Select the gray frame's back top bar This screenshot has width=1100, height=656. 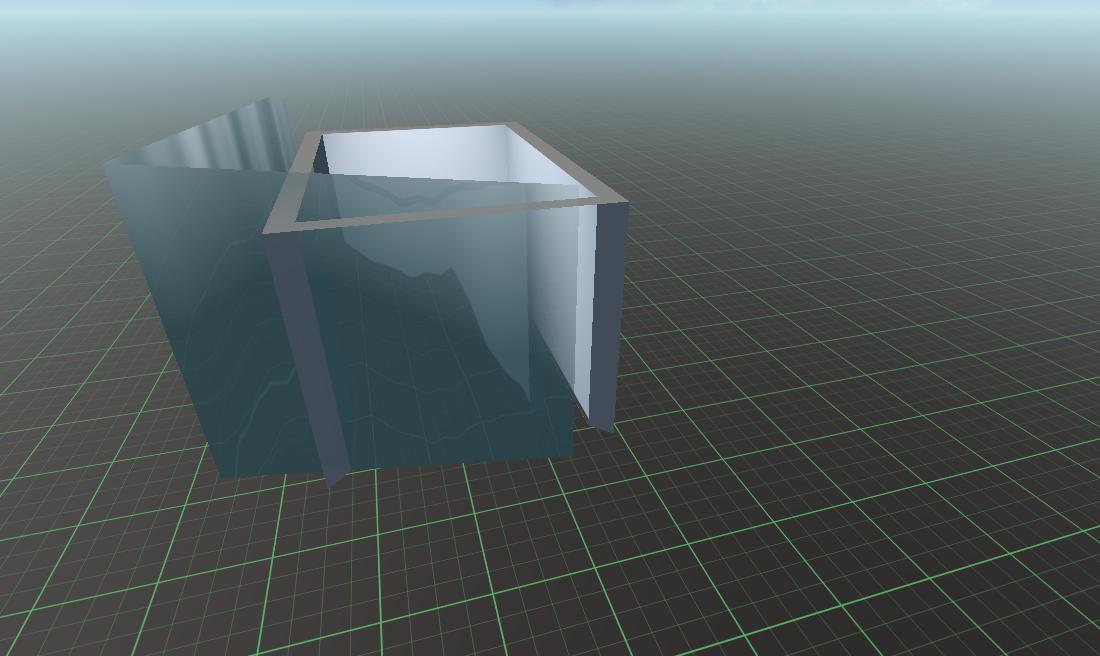coord(410,130)
